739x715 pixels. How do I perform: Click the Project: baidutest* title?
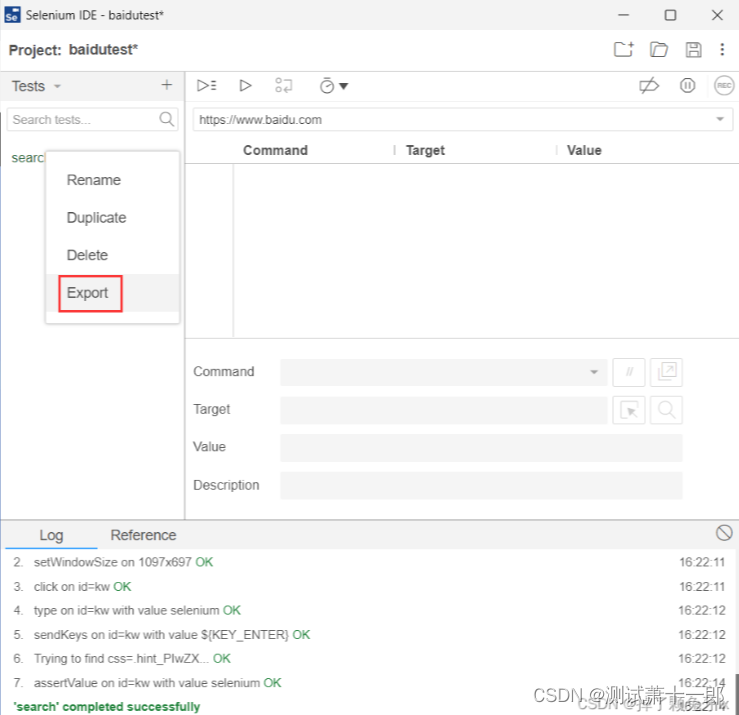pos(73,49)
